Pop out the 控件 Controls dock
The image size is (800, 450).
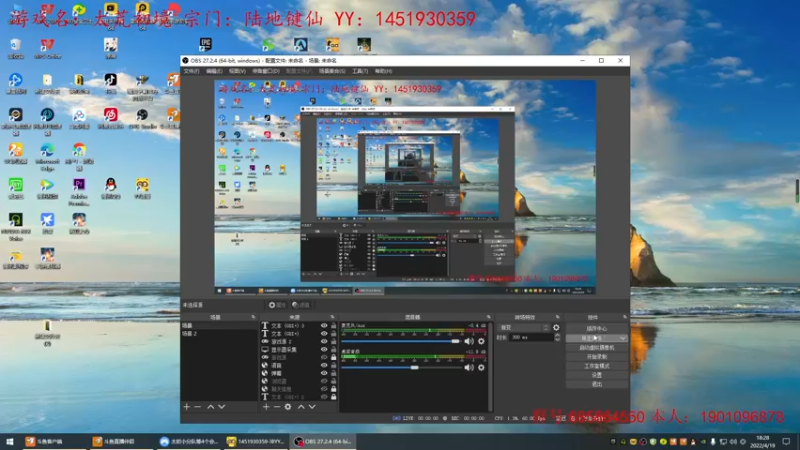624,317
